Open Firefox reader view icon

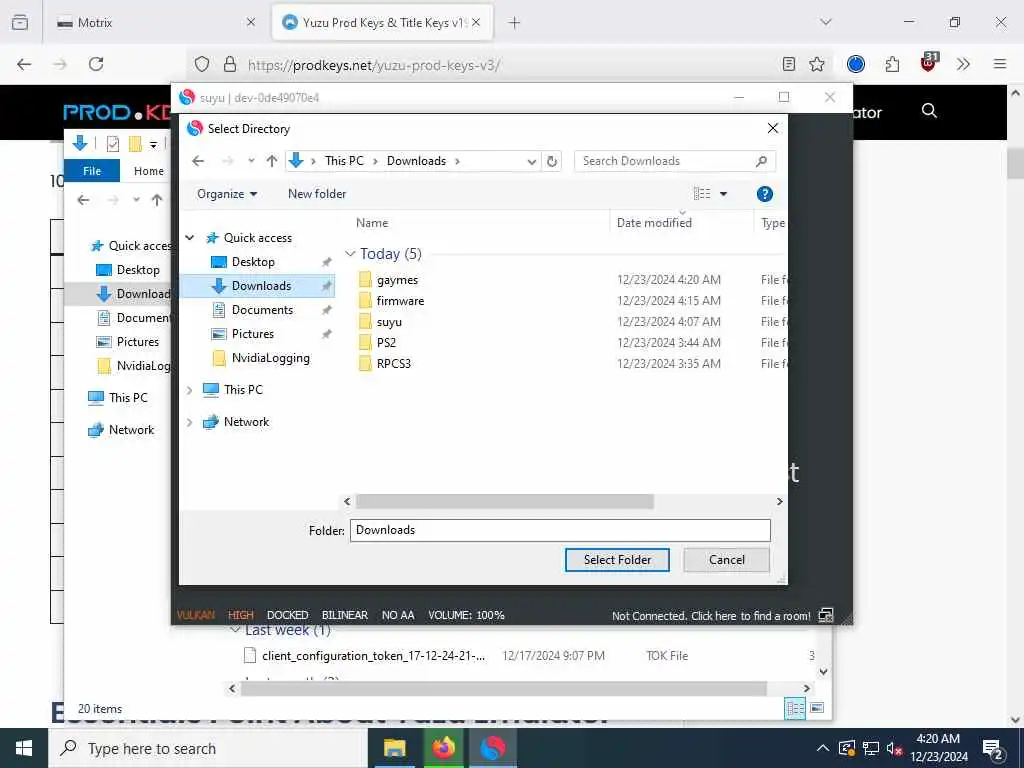[x=789, y=64]
